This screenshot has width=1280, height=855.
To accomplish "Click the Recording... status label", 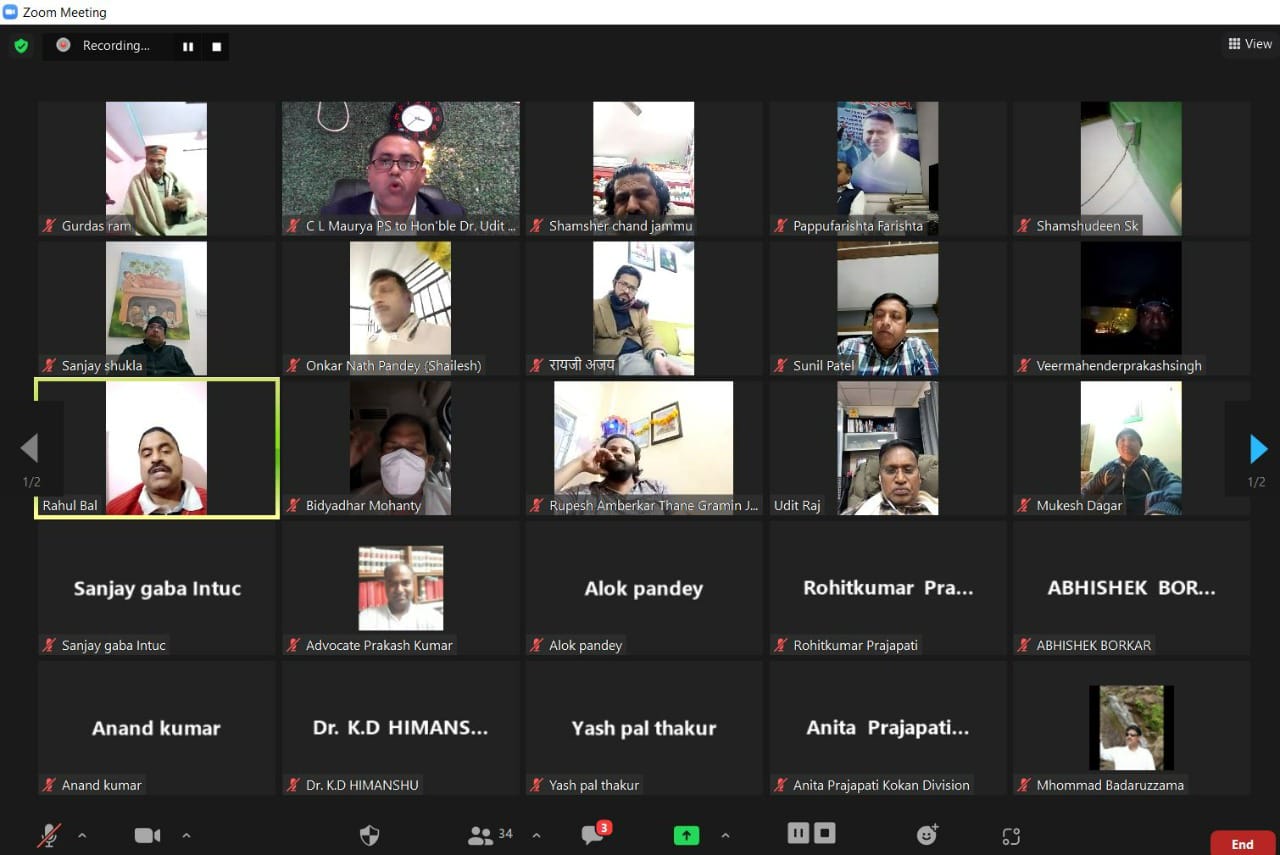I will [116, 45].
